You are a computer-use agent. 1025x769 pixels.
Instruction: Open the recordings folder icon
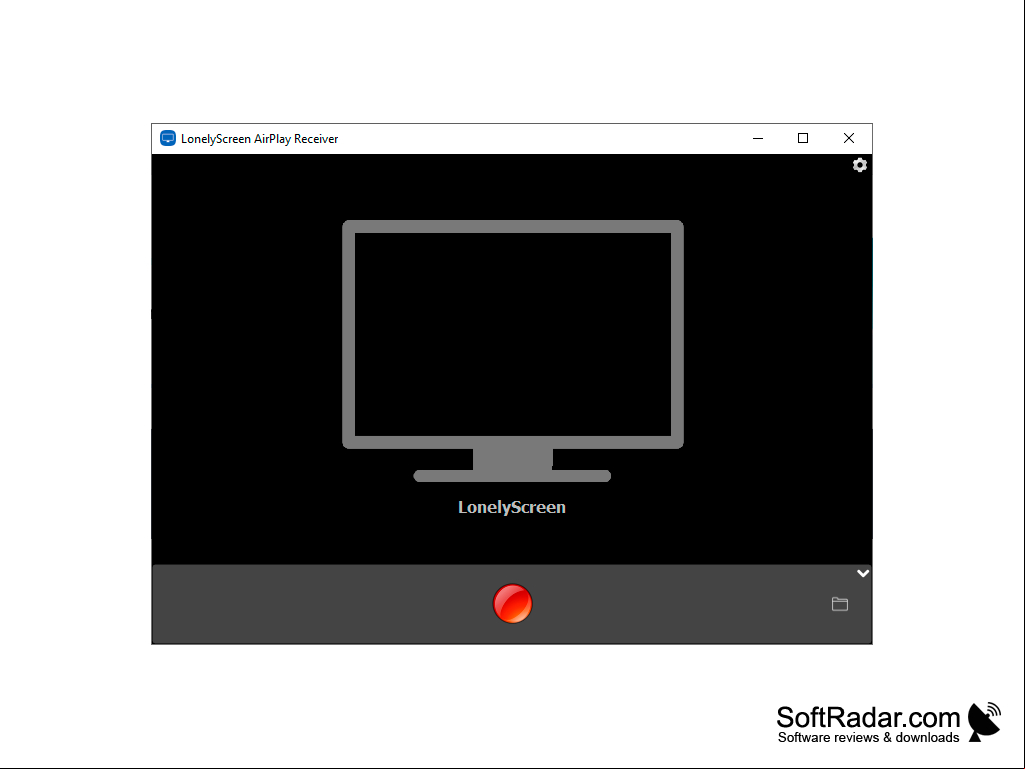pyautogui.click(x=840, y=604)
